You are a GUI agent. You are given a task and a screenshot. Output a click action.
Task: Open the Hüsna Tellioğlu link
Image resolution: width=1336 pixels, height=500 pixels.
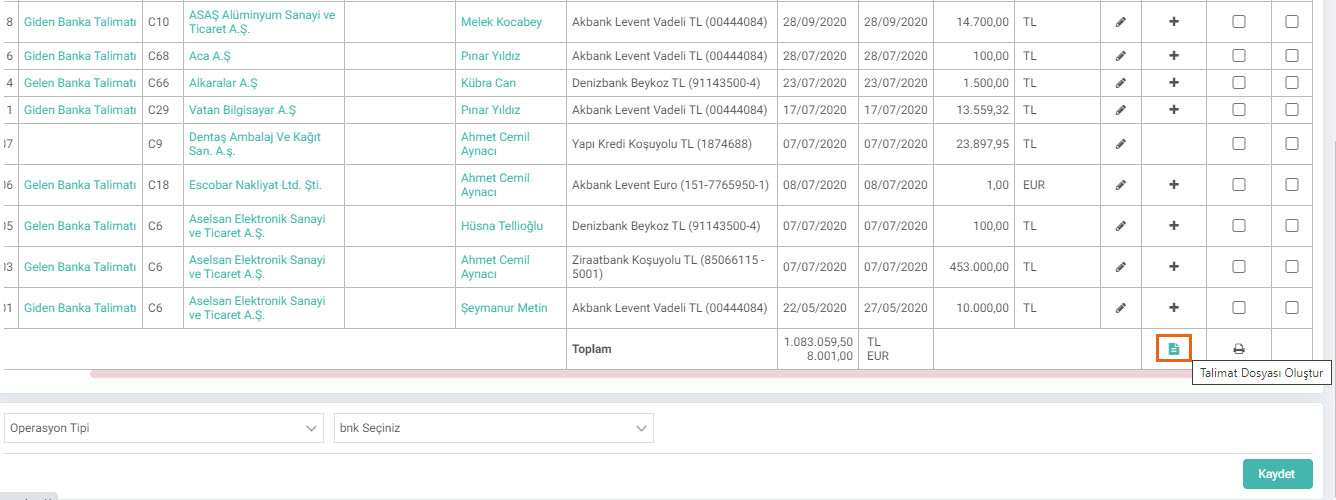click(502, 226)
